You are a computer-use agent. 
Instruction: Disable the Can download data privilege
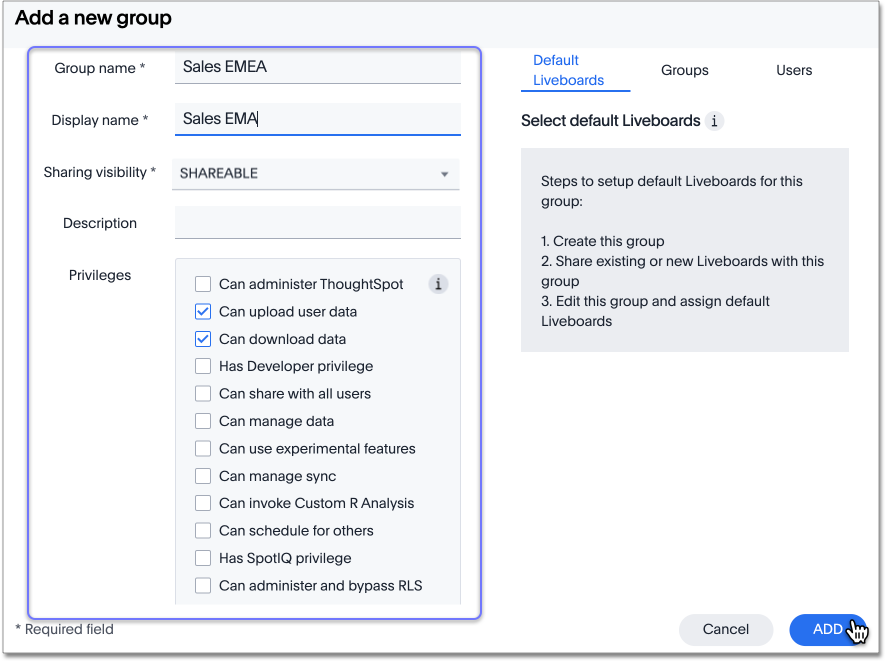(203, 339)
